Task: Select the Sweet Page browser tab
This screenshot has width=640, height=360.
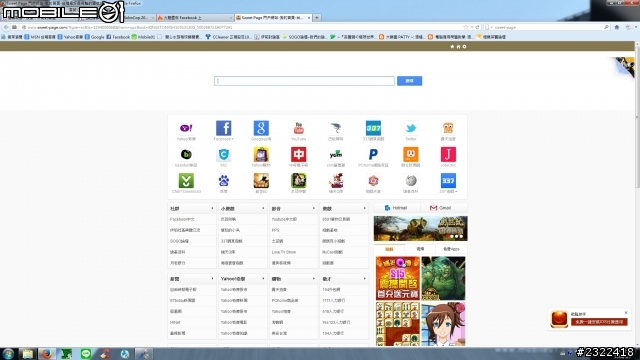Action: click(x=273, y=18)
